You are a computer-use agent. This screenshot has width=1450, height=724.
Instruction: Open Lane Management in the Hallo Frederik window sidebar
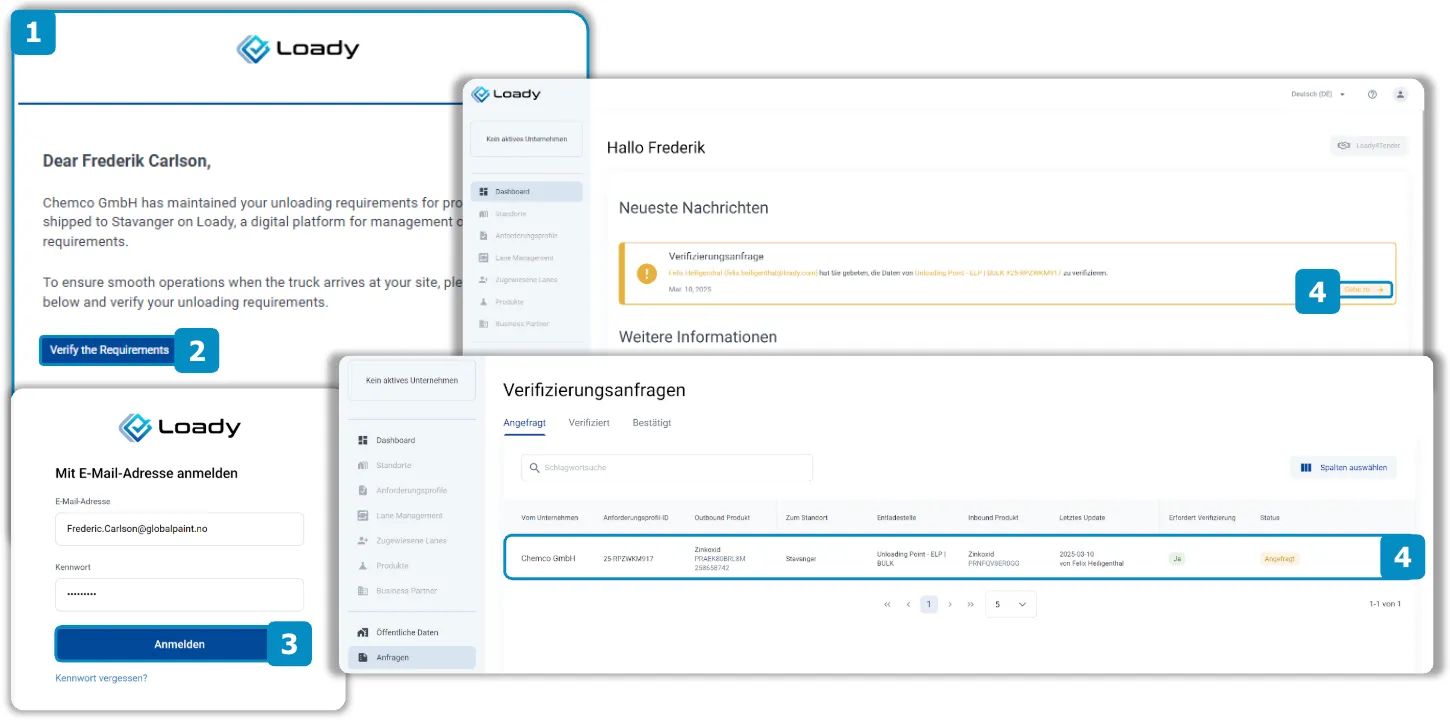point(526,258)
